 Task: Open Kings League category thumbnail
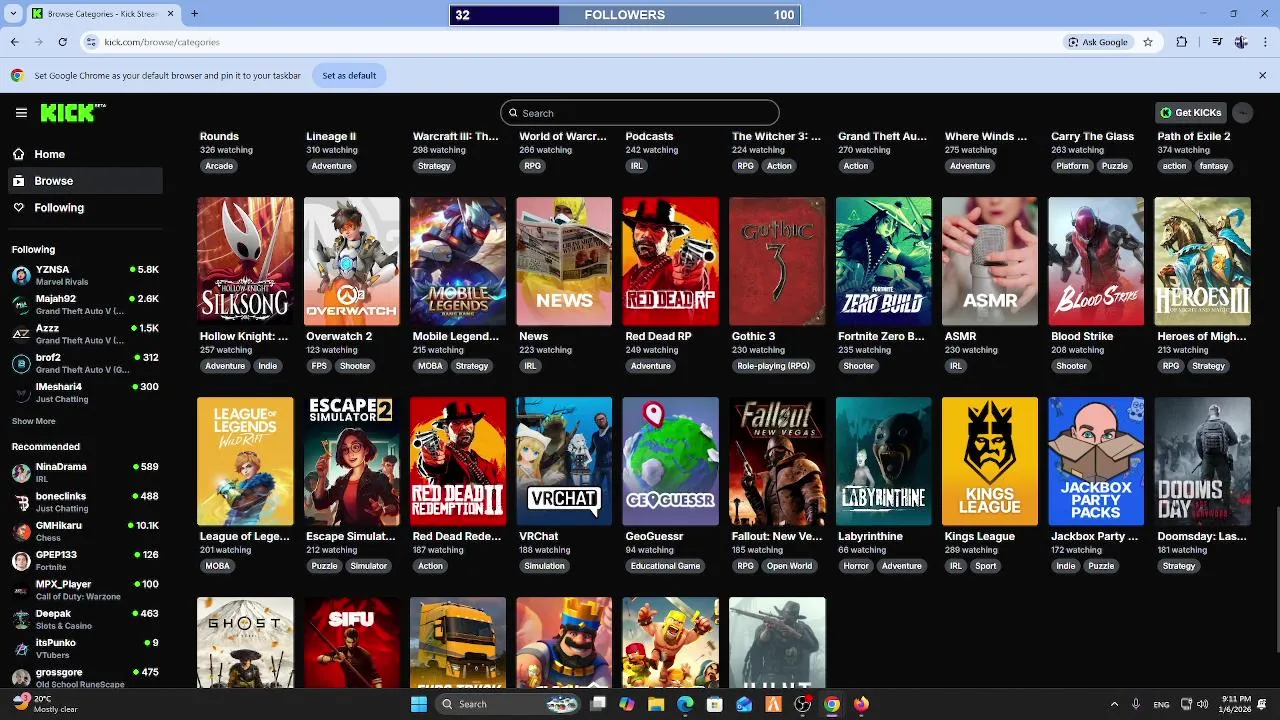point(990,461)
